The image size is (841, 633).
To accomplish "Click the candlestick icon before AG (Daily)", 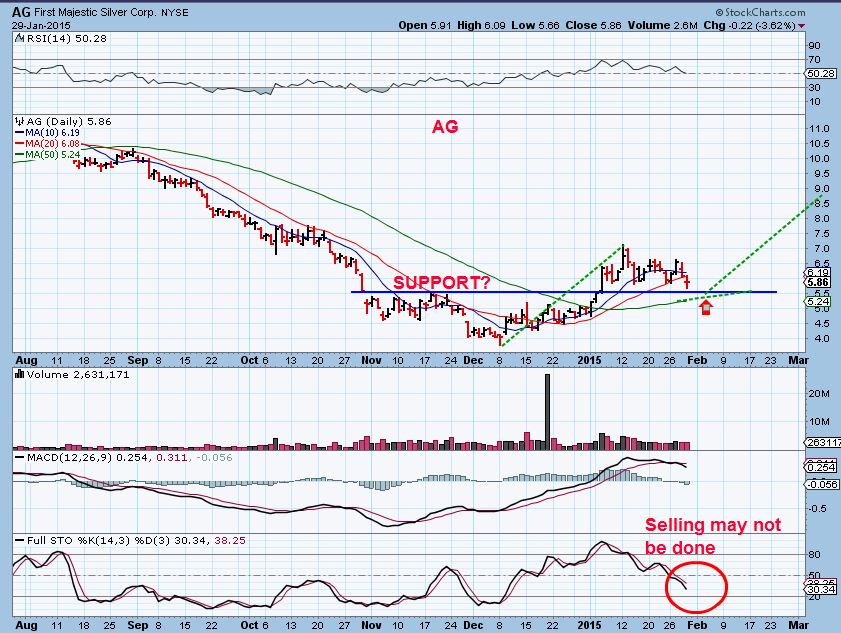I will pos(20,121).
